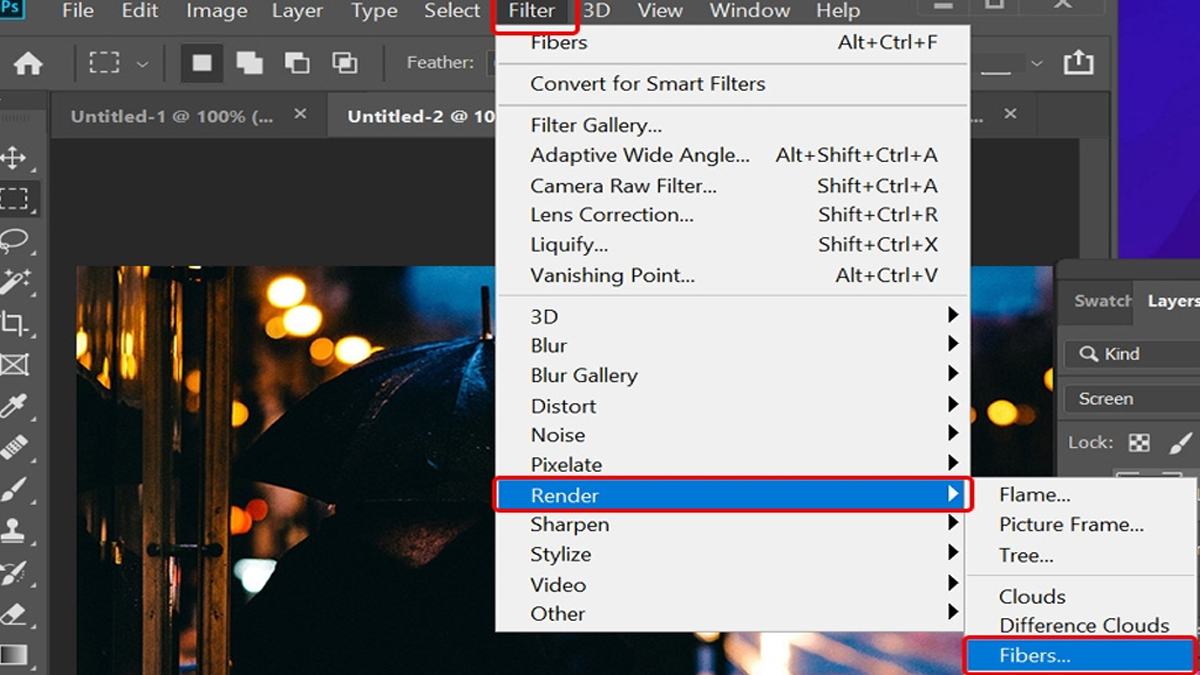Select the Eyedropper tool
The image size is (1200, 675).
(14, 407)
